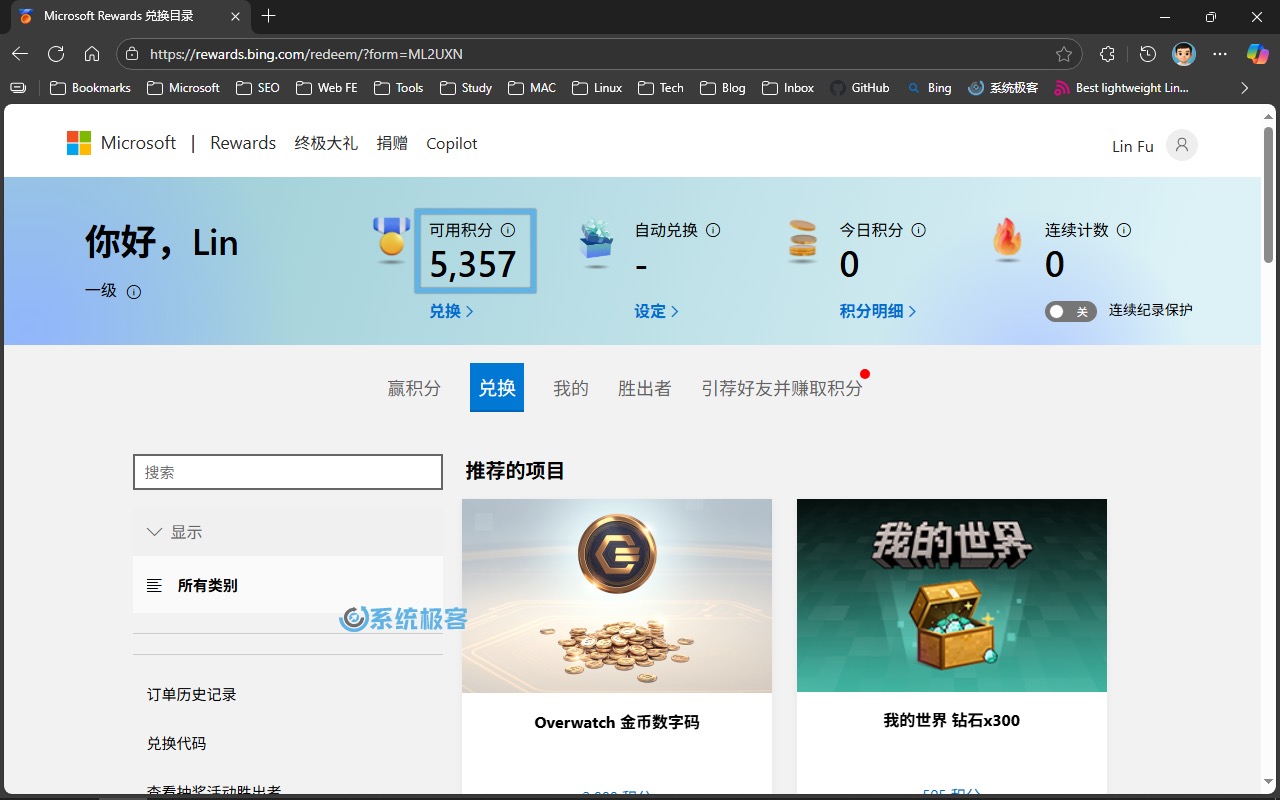Image resolution: width=1280 pixels, height=800 pixels.
Task: Click the Lin Fu account avatar icon
Action: [x=1182, y=145]
